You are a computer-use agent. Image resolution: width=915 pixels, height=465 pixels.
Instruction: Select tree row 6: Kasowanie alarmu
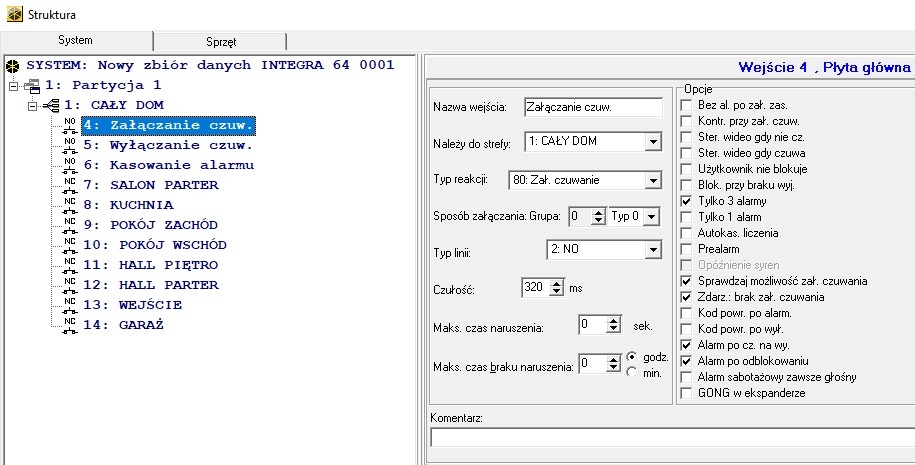pyautogui.click(x=169, y=165)
